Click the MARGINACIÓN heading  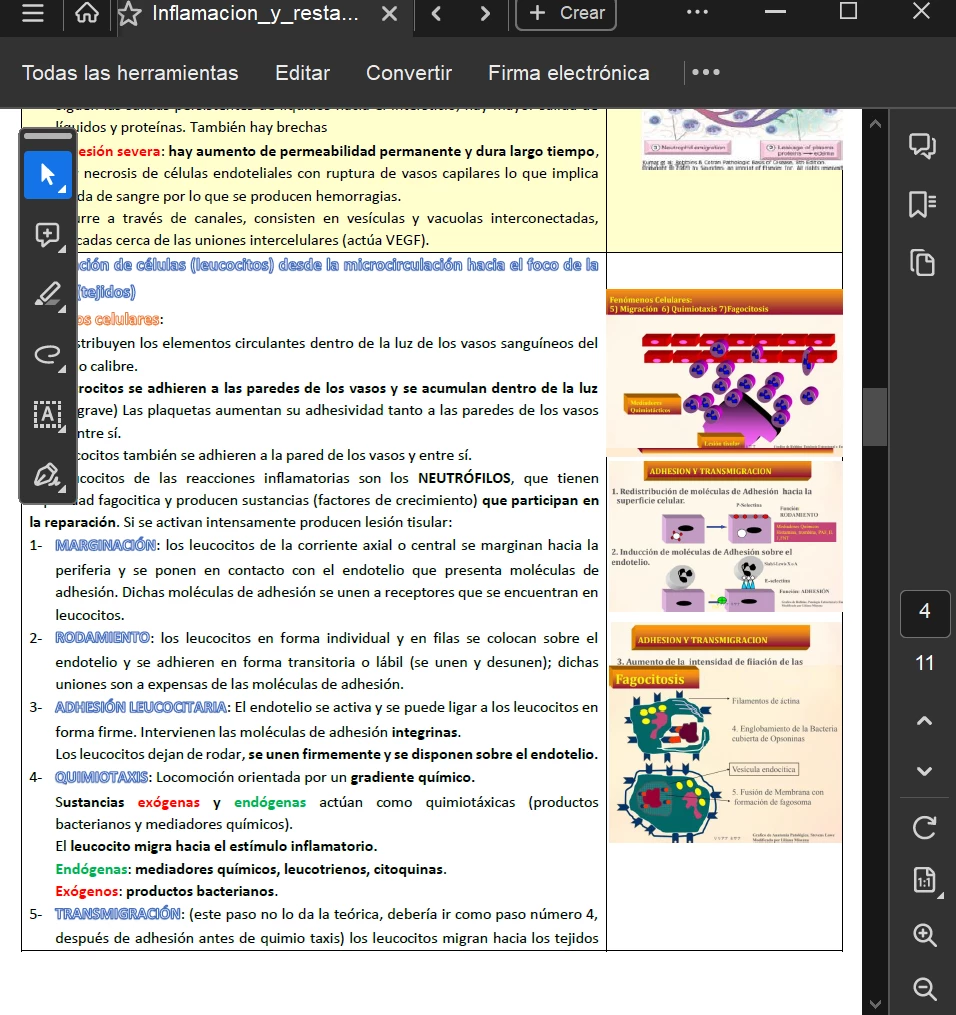(105, 546)
